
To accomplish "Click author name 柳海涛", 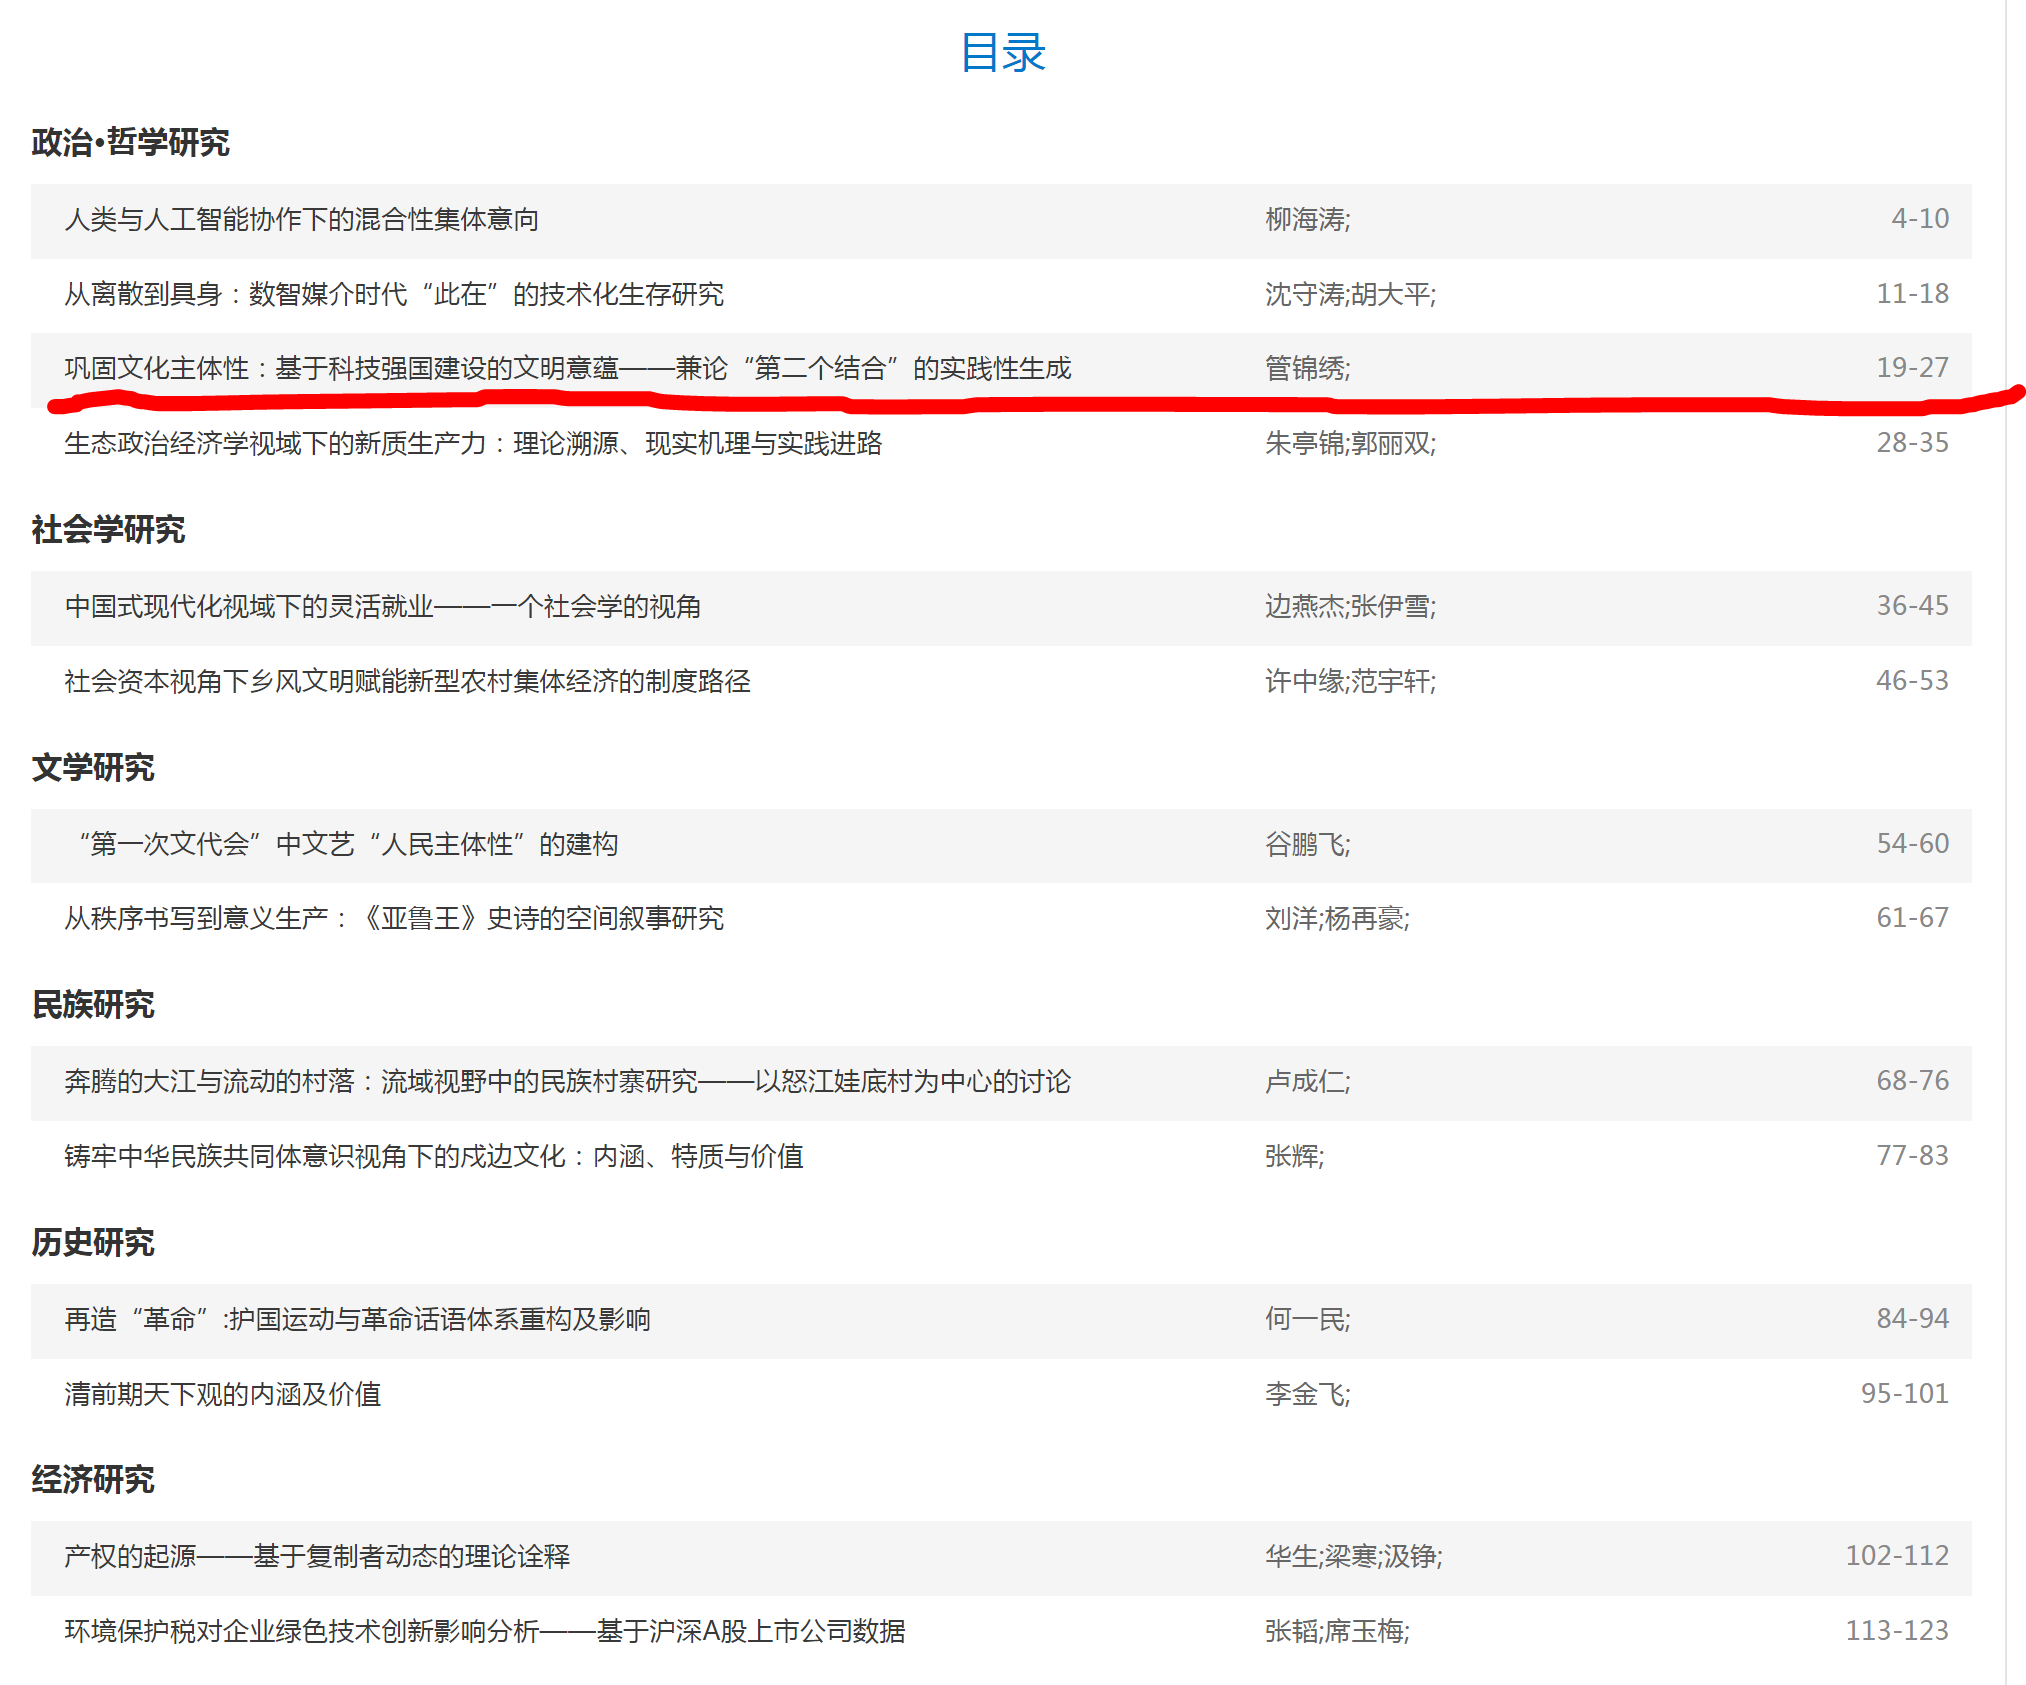I will coord(1305,219).
